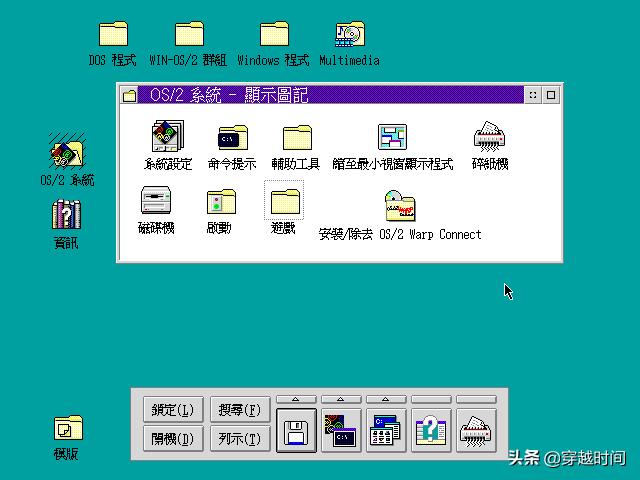Open the OS/2 系統 window's title-bar system menu

click(x=129, y=95)
